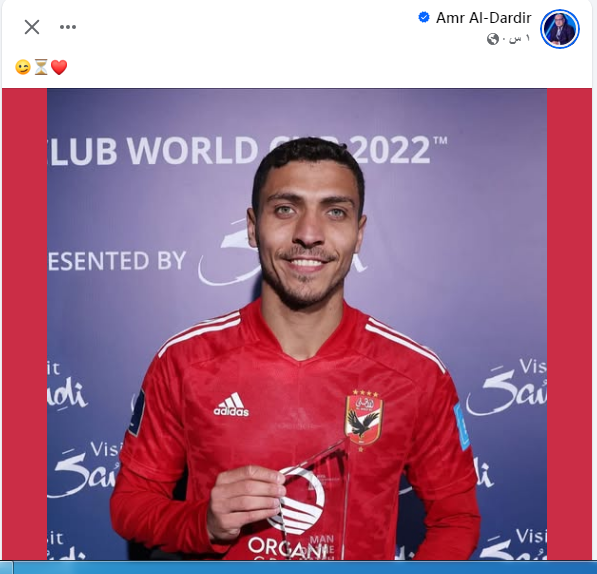The width and height of the screenshot is (597, 574).
Task: Click the hourglass emoji in caption
Action: [x=41, y=67]
